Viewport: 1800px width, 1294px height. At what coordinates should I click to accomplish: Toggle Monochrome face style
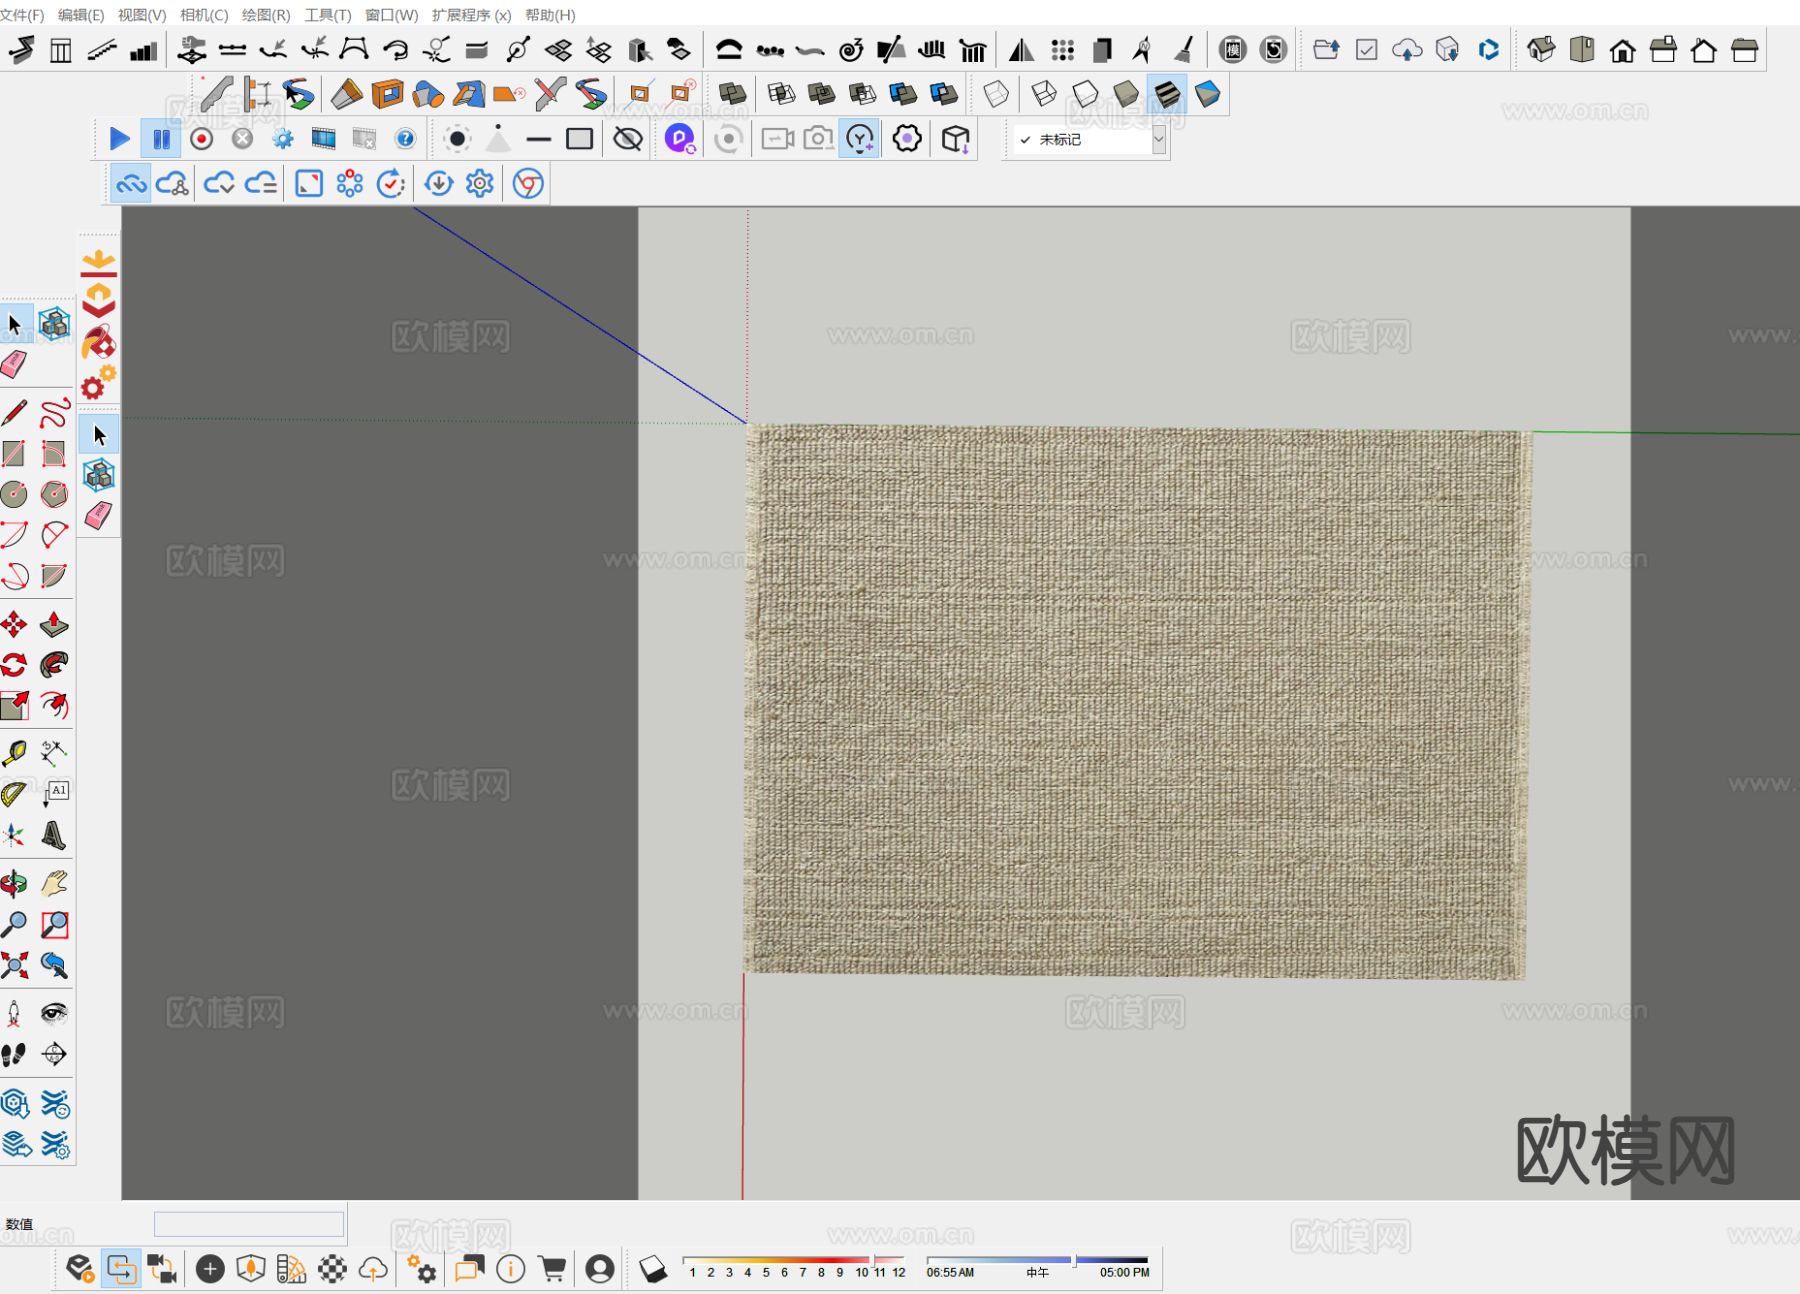click(1208, 94)
